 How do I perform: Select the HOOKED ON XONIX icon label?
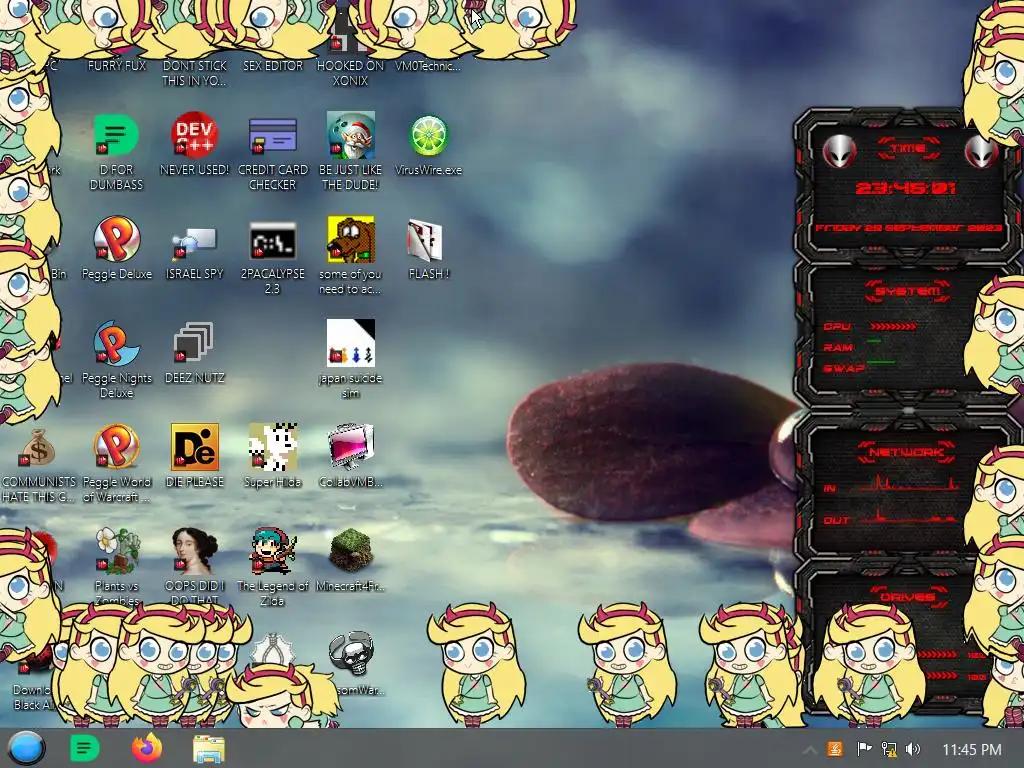351,73
